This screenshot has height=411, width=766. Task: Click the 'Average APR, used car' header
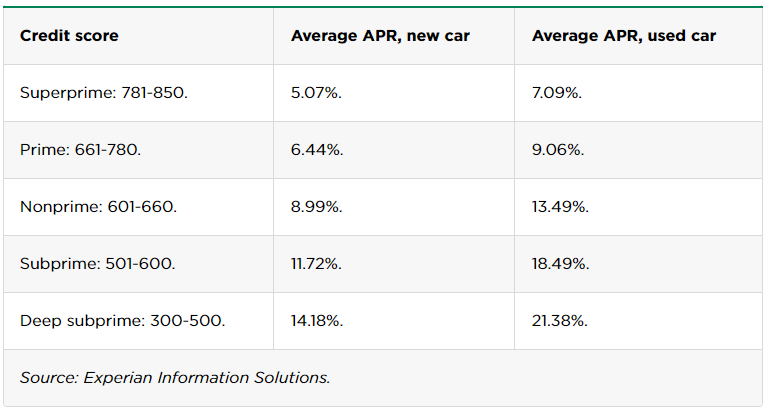623,36
